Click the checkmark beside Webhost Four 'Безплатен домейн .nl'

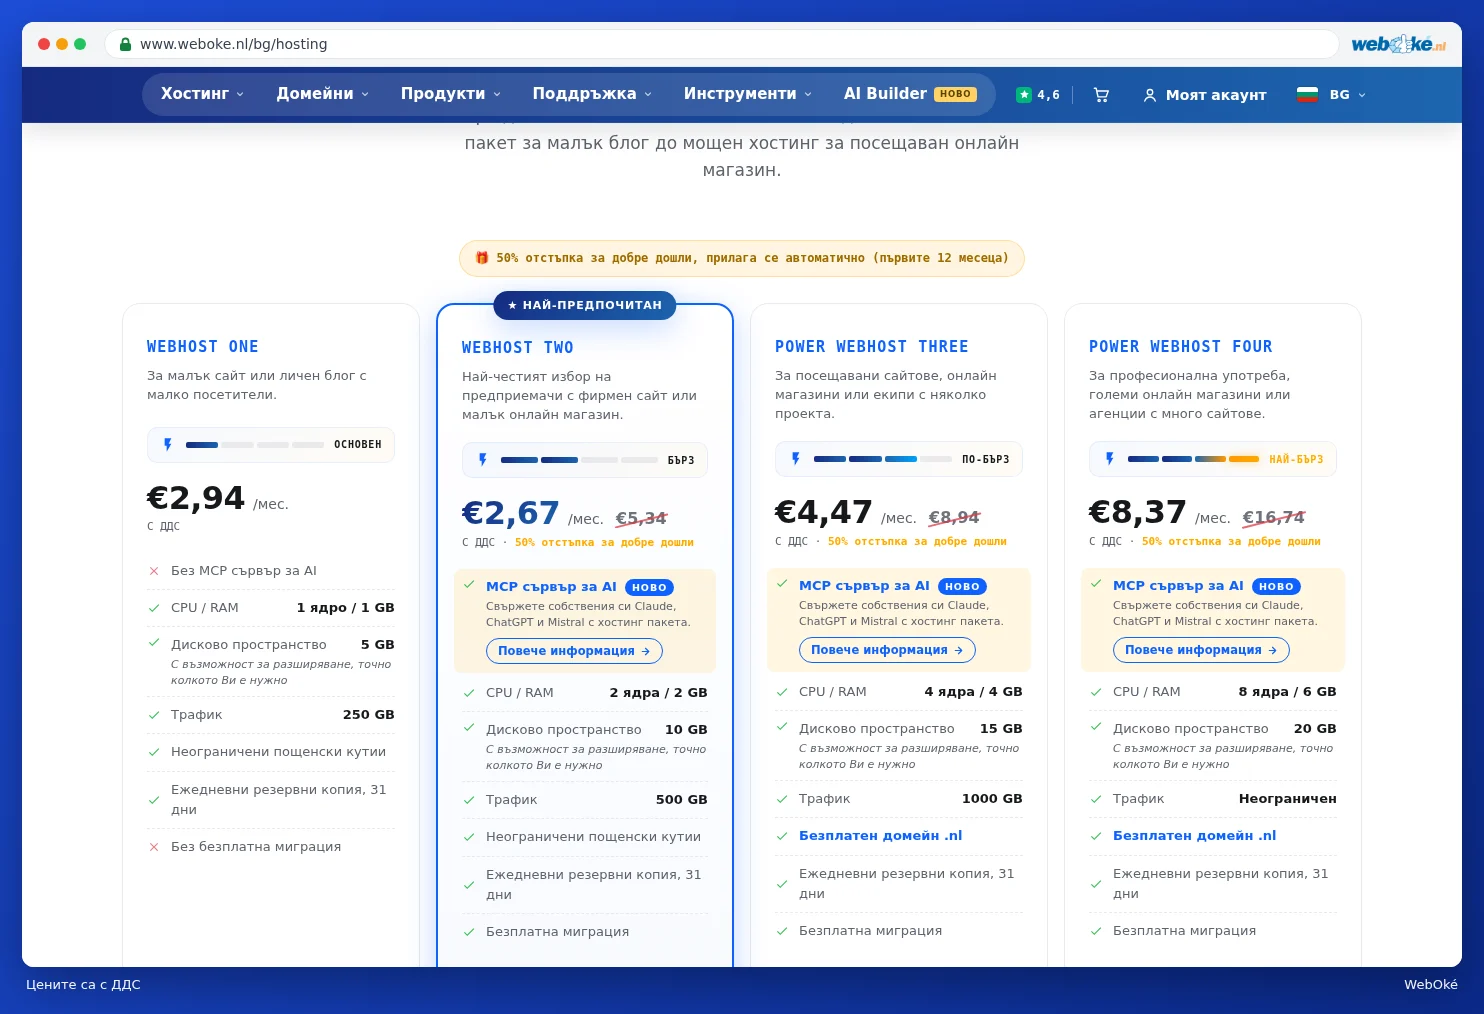[x=1096, y=836]
